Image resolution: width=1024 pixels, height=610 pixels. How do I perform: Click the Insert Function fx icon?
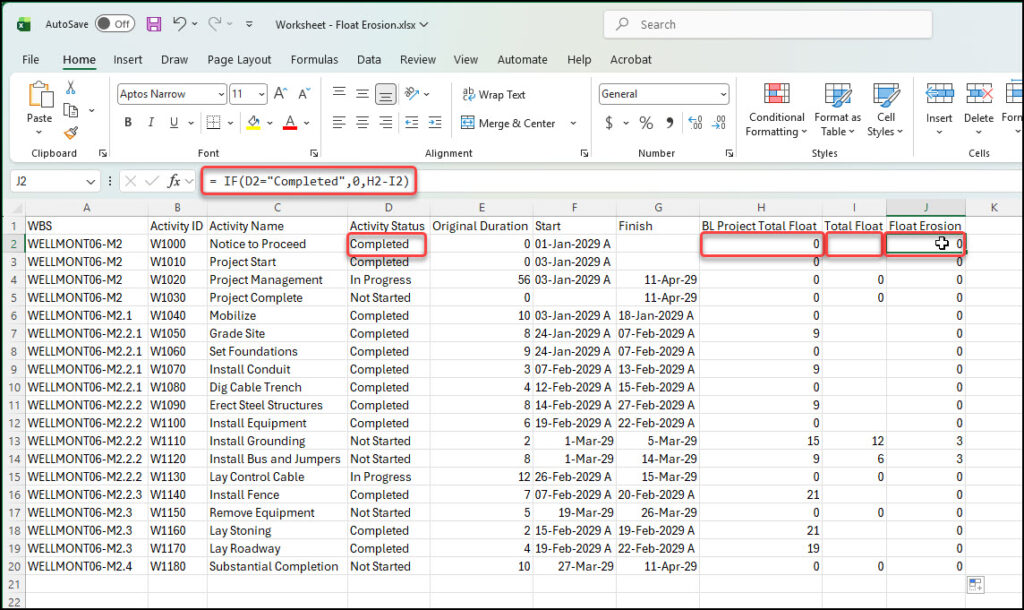(x=174, y=181)
